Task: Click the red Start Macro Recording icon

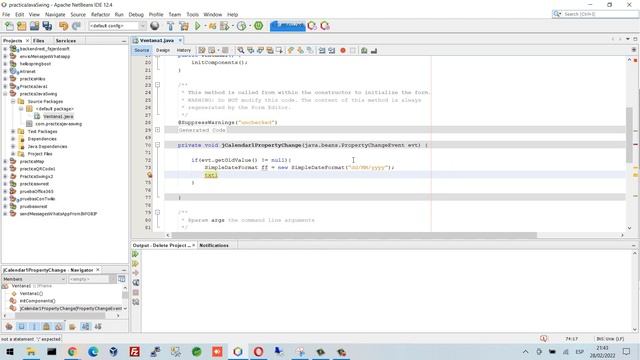Action: tap(343, 50)
